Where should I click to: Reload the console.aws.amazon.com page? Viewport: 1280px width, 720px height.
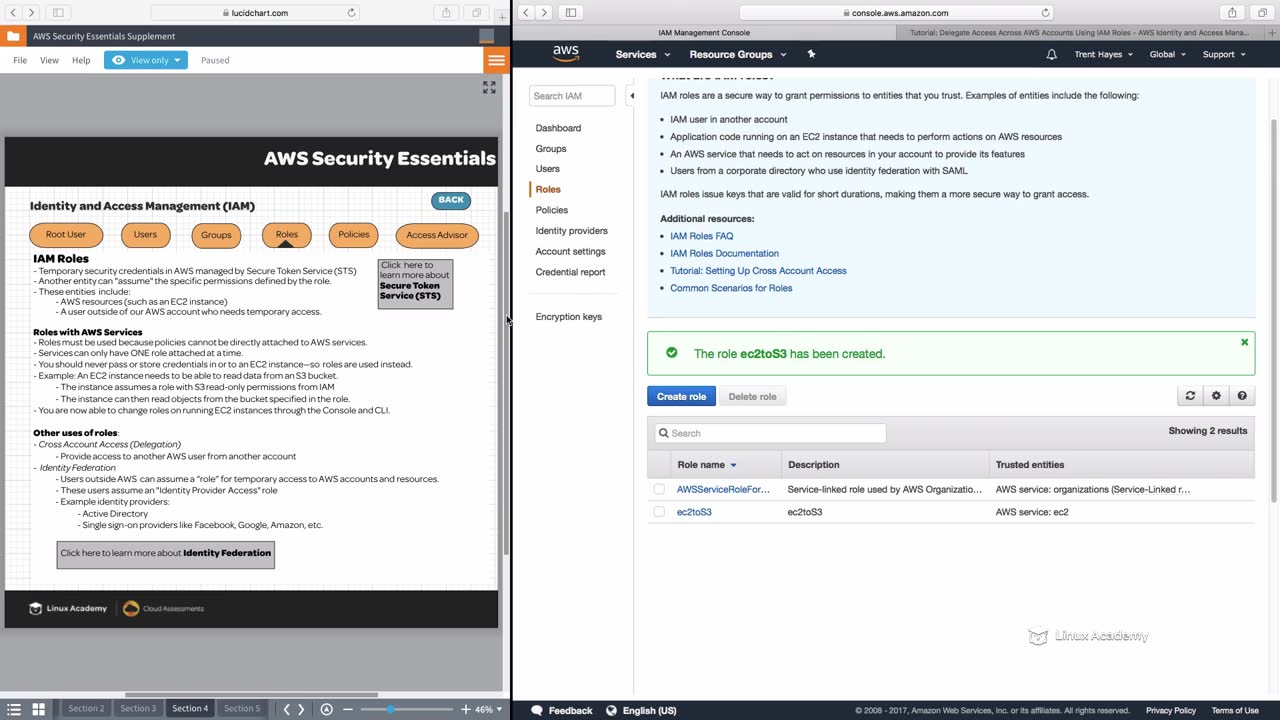(x=1046, y=13)
